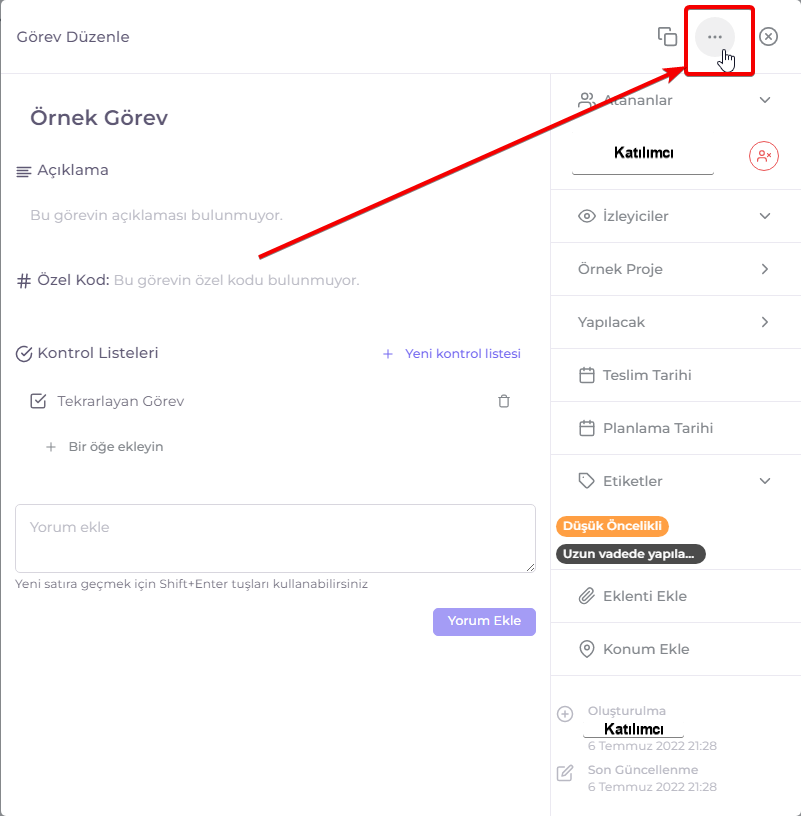Expand the İzleyiciler dropdown chevron
The height and width of the screenshot is (816, 801).
(x=765, y=216)
